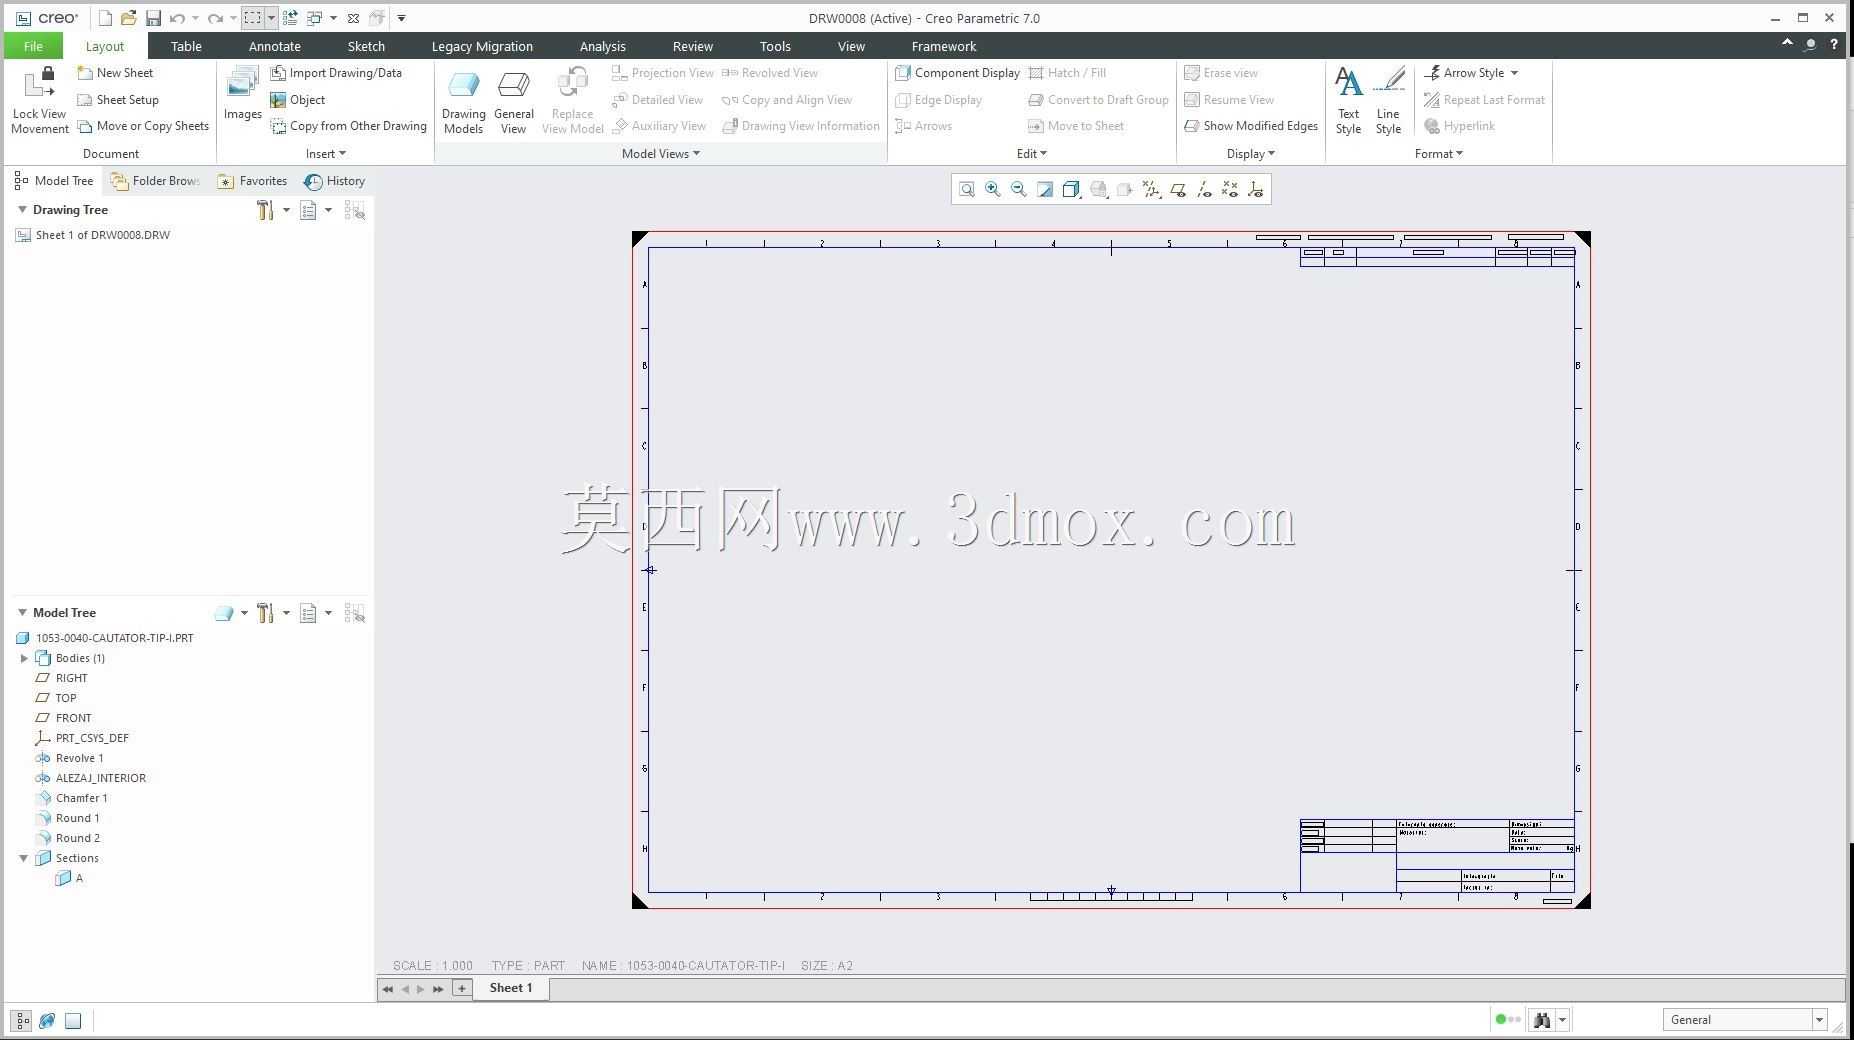
Task: Switch to the Sketch ribbon tab
Action: pos(366,46)
